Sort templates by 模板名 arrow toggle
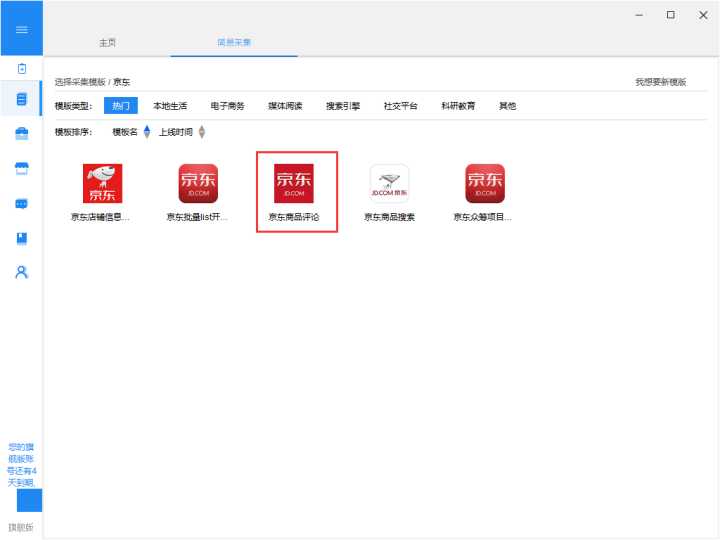 pos(147,132)
